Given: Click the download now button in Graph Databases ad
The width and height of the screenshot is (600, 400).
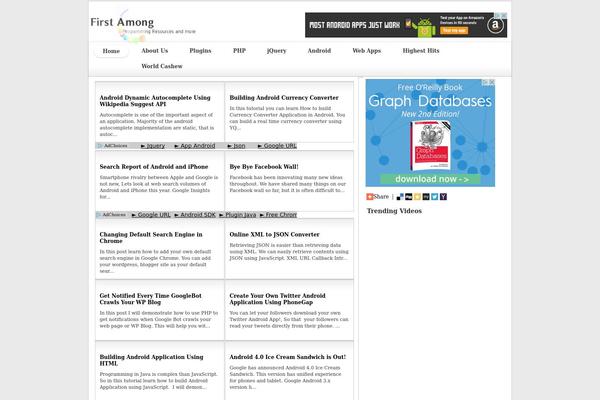Looking at the screenshot, I should pyautogui.click(x=430, y=179).
